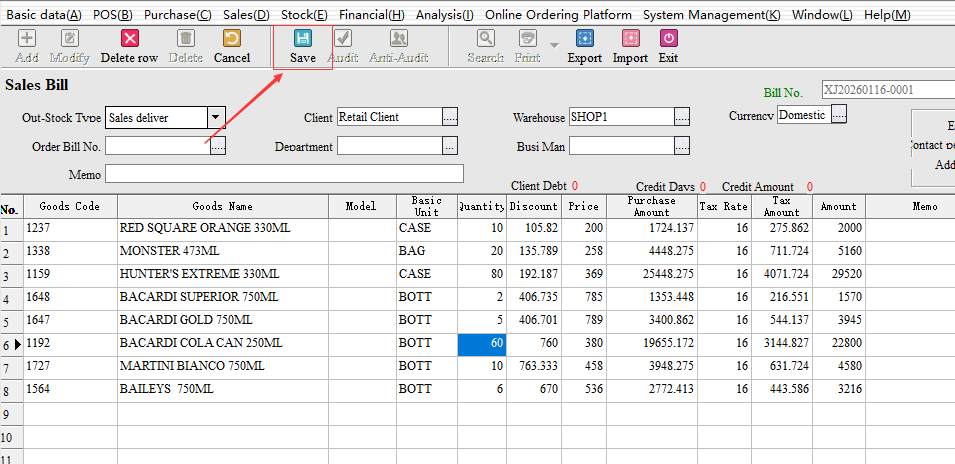
Task: Click the Department lookup ellipsis button
Action: (x=450, y=147)
